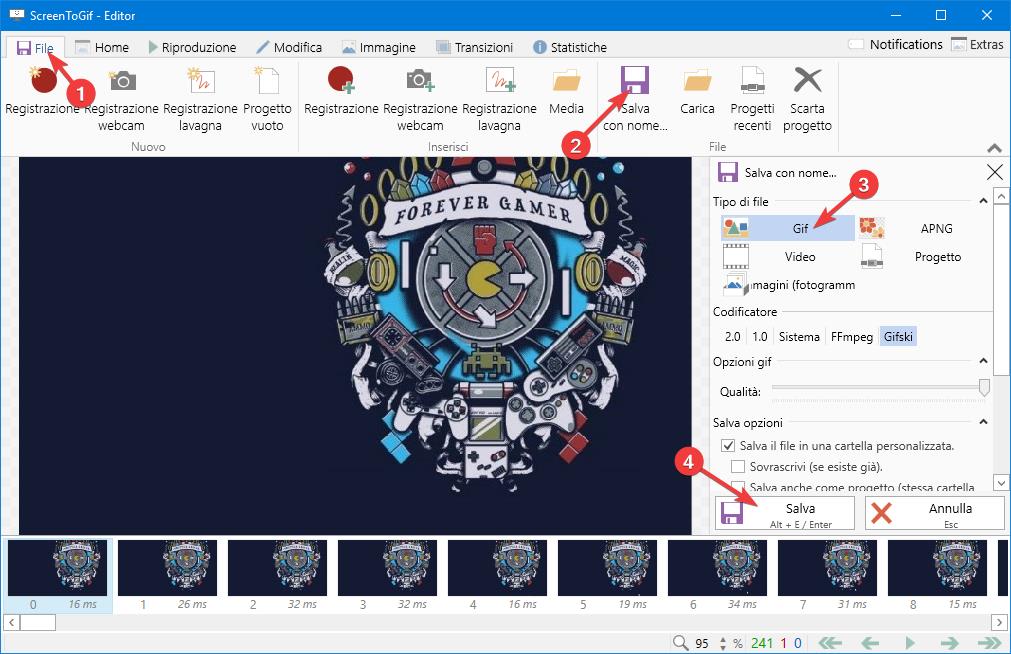
Task: Collapse the Tipo di file section
Action: point(983,201)
